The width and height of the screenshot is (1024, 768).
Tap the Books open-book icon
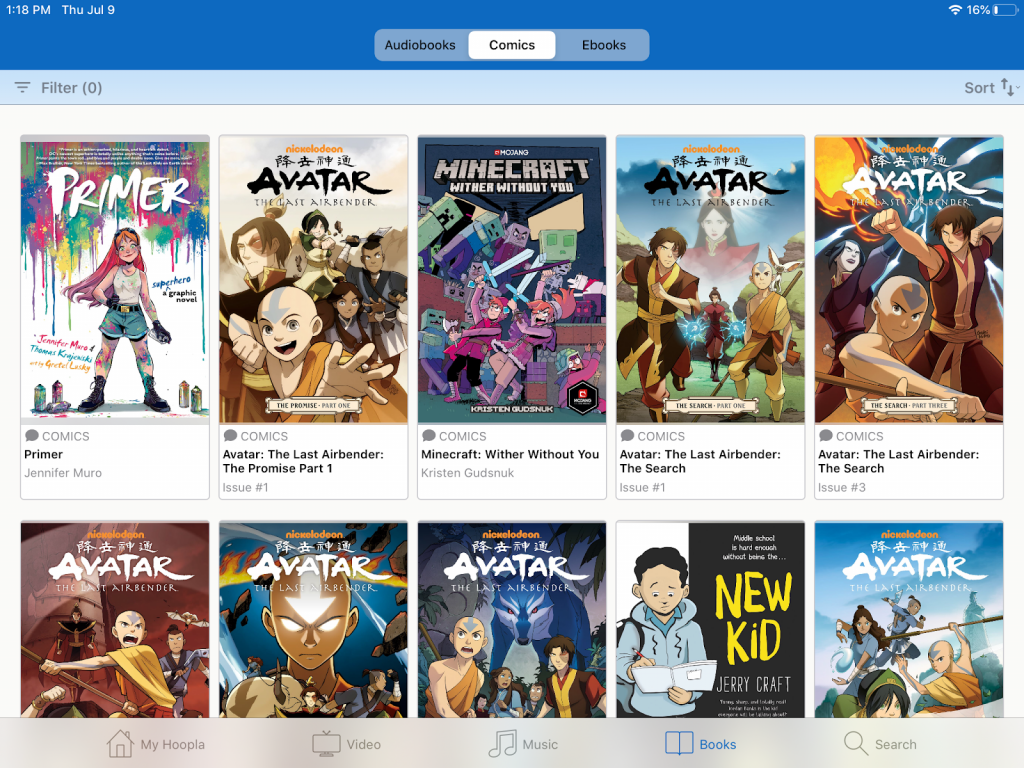[x=679, y=744]
